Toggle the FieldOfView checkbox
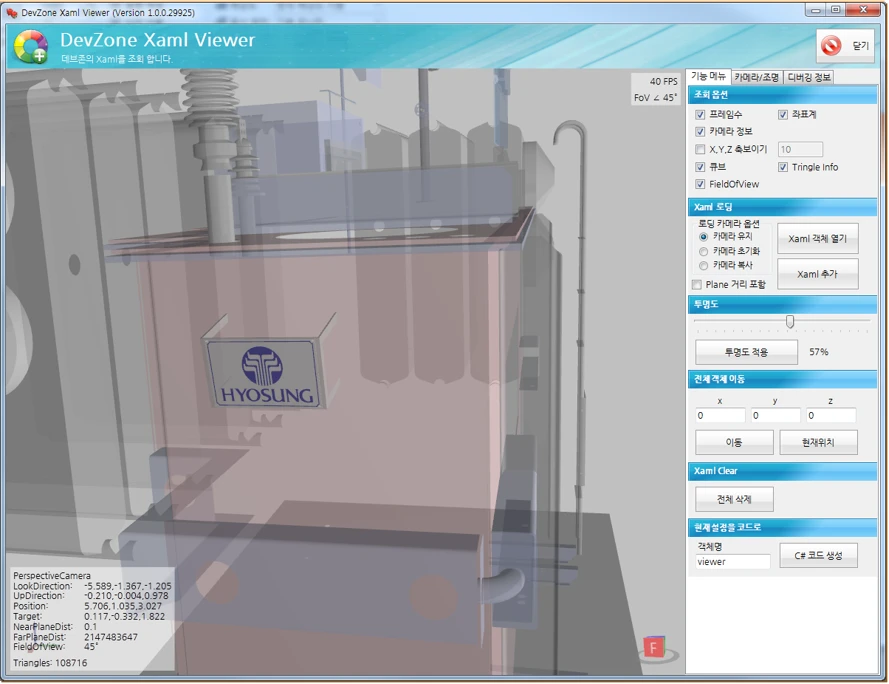The width and height of the screenshot is (889, 684). (x=700, y=184)
